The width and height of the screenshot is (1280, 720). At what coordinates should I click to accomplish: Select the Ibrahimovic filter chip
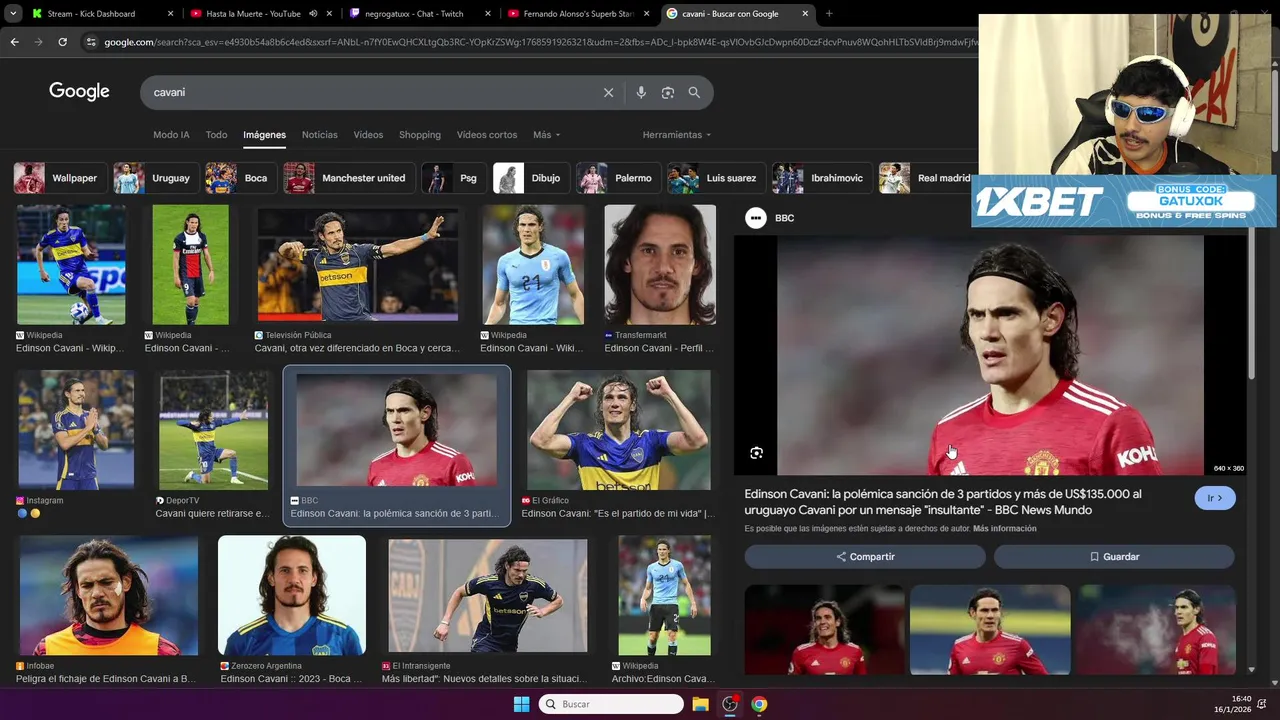pos(821,178)
